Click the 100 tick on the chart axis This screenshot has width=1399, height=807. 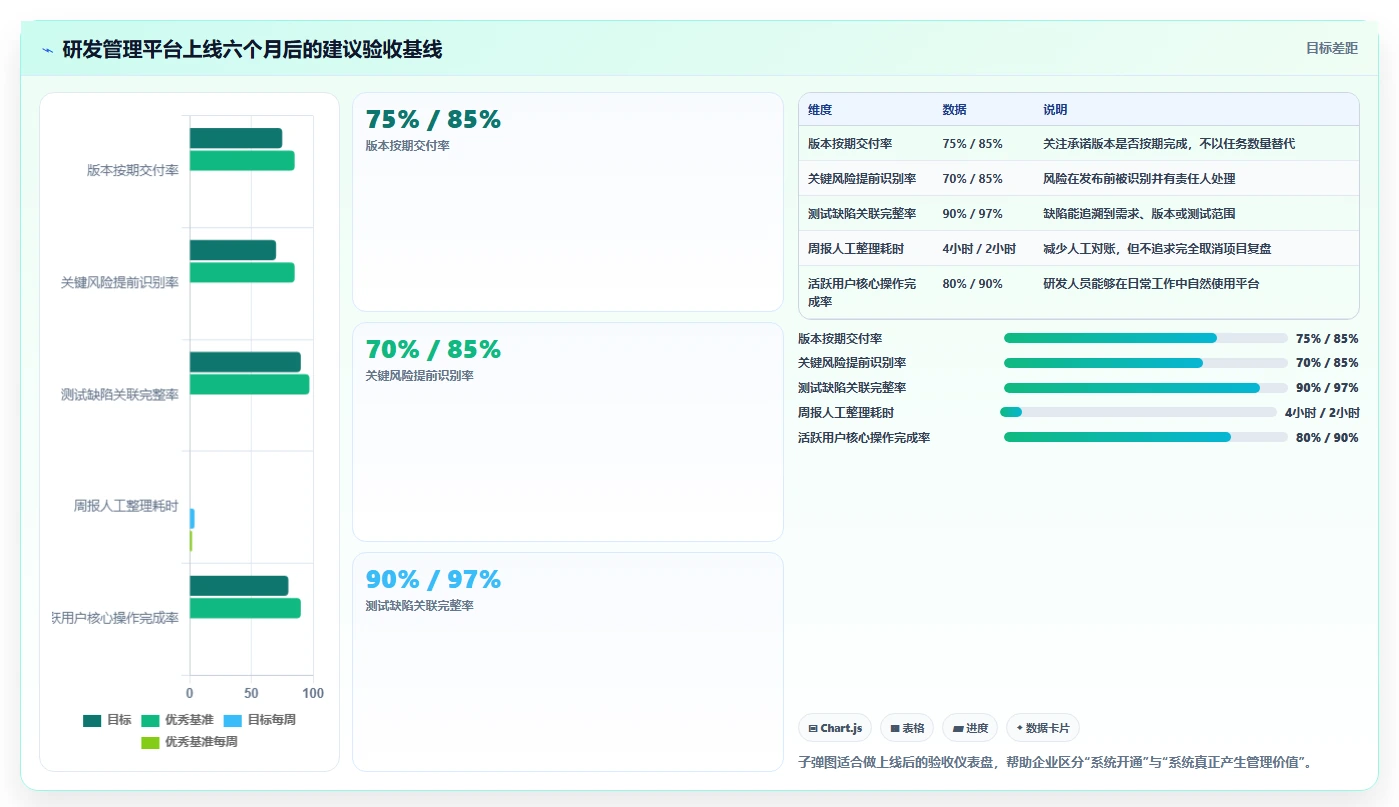[x=313, y=693]
